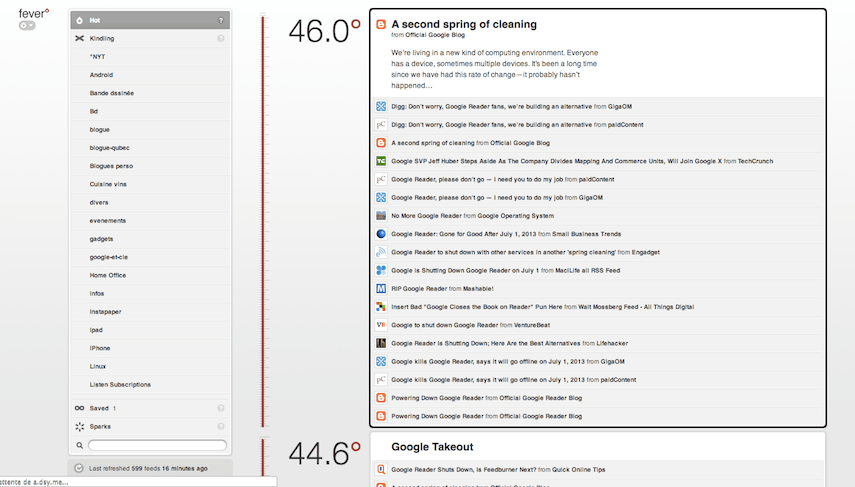Click the Sparks icon in sidebar
The image size is (855, 487).
click(x=79, y=426)
